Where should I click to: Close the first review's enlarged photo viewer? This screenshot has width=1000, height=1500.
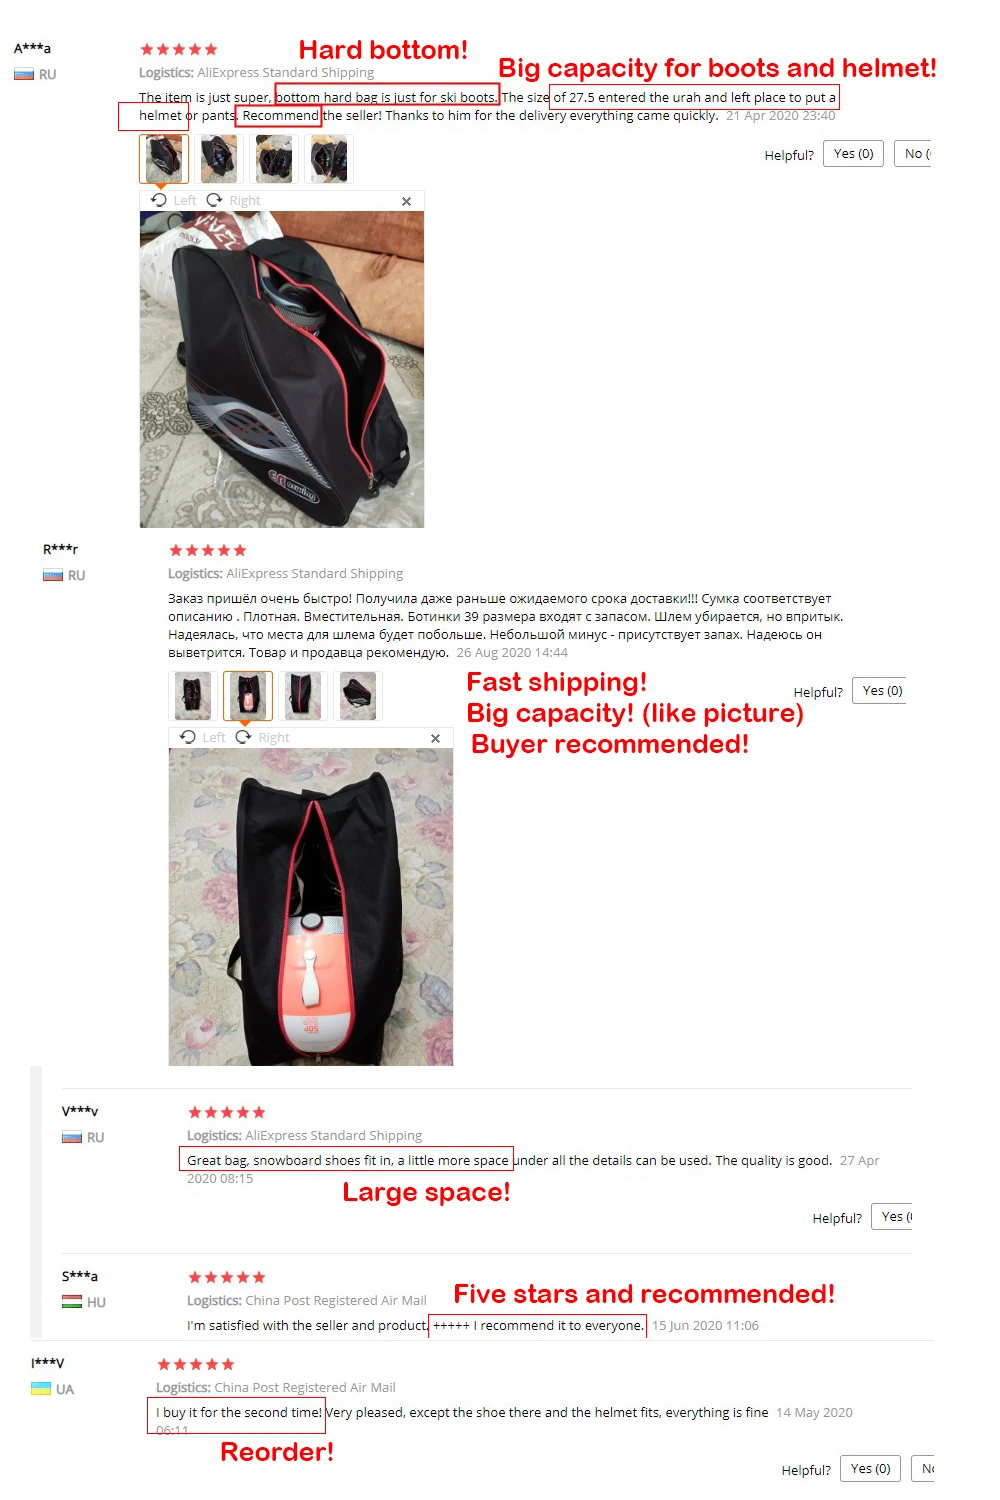coord(406,201)
